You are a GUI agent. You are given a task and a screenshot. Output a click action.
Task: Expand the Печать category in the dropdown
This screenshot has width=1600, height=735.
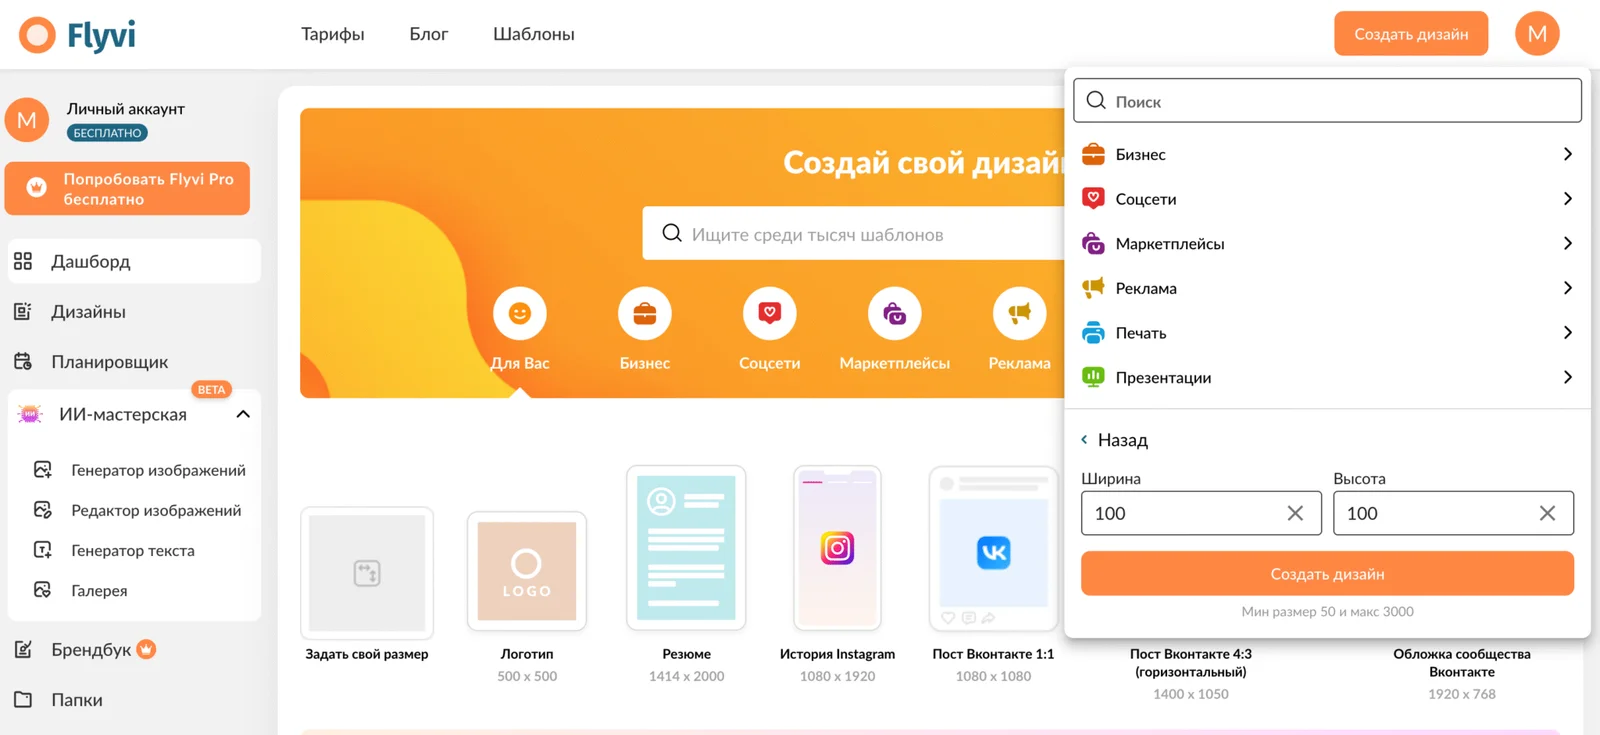coord(1567,332)
